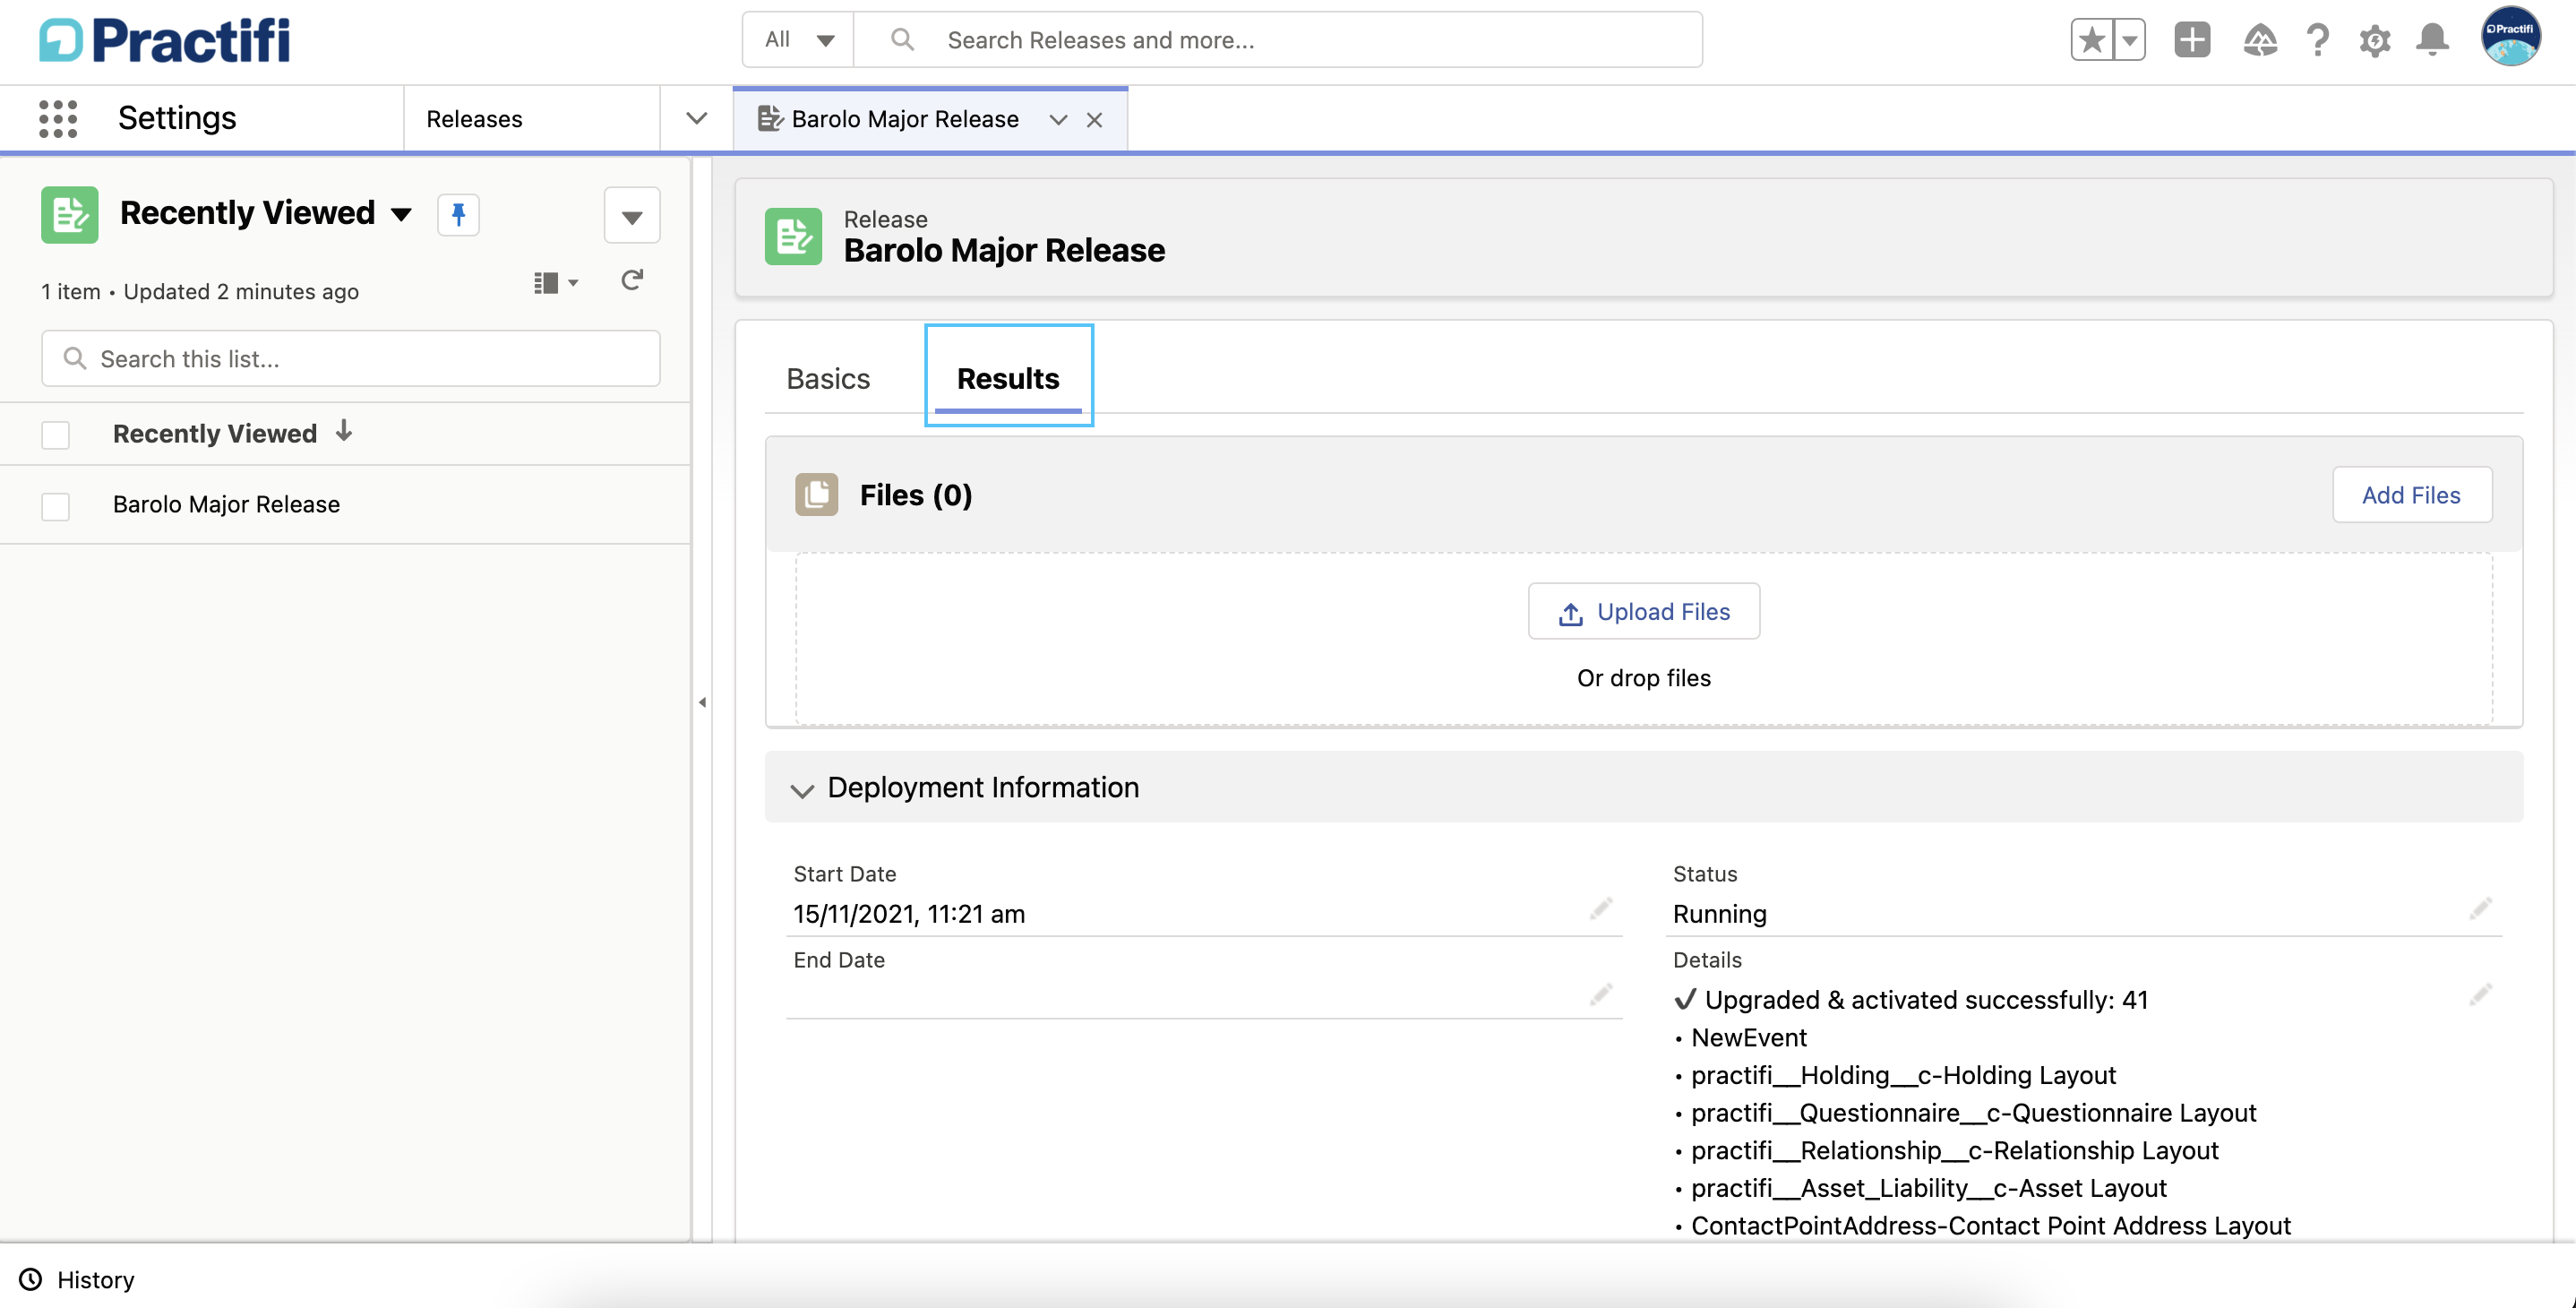Open the notifications bell
Screen dimensions: 2576x1308
(2432, 40)
